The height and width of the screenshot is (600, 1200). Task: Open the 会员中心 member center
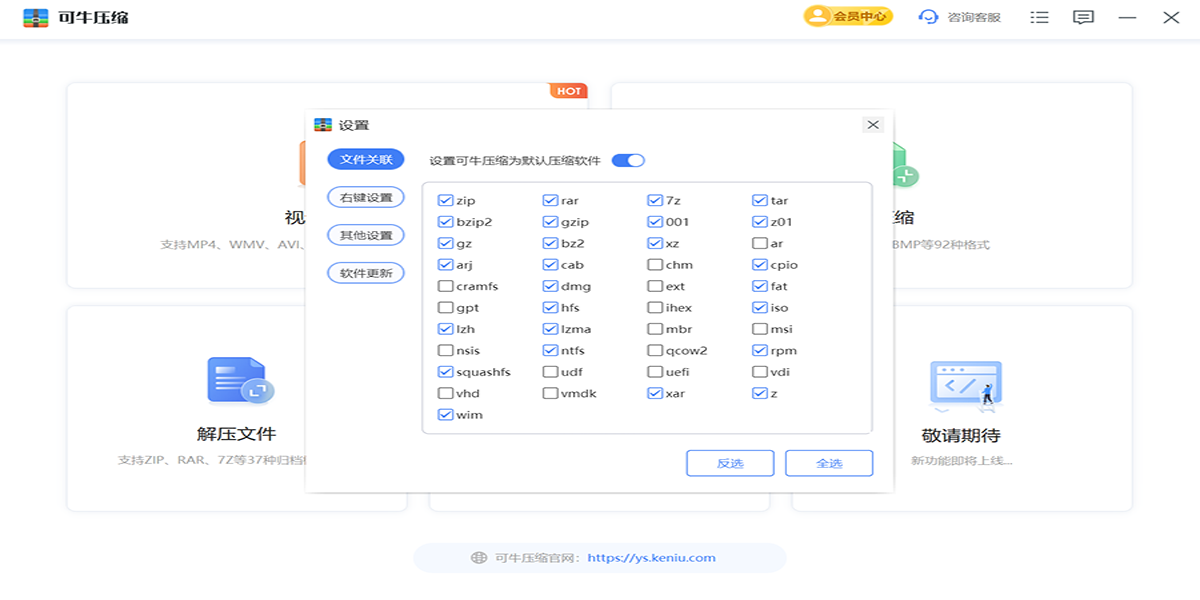(x=848, y=17)
